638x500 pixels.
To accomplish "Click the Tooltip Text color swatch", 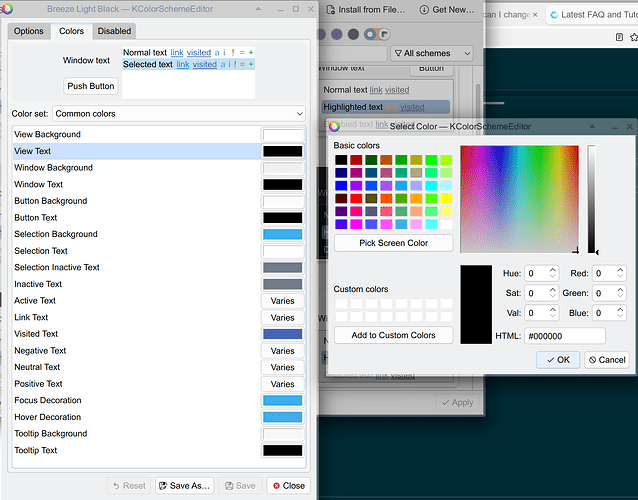I will coord(282,450).
